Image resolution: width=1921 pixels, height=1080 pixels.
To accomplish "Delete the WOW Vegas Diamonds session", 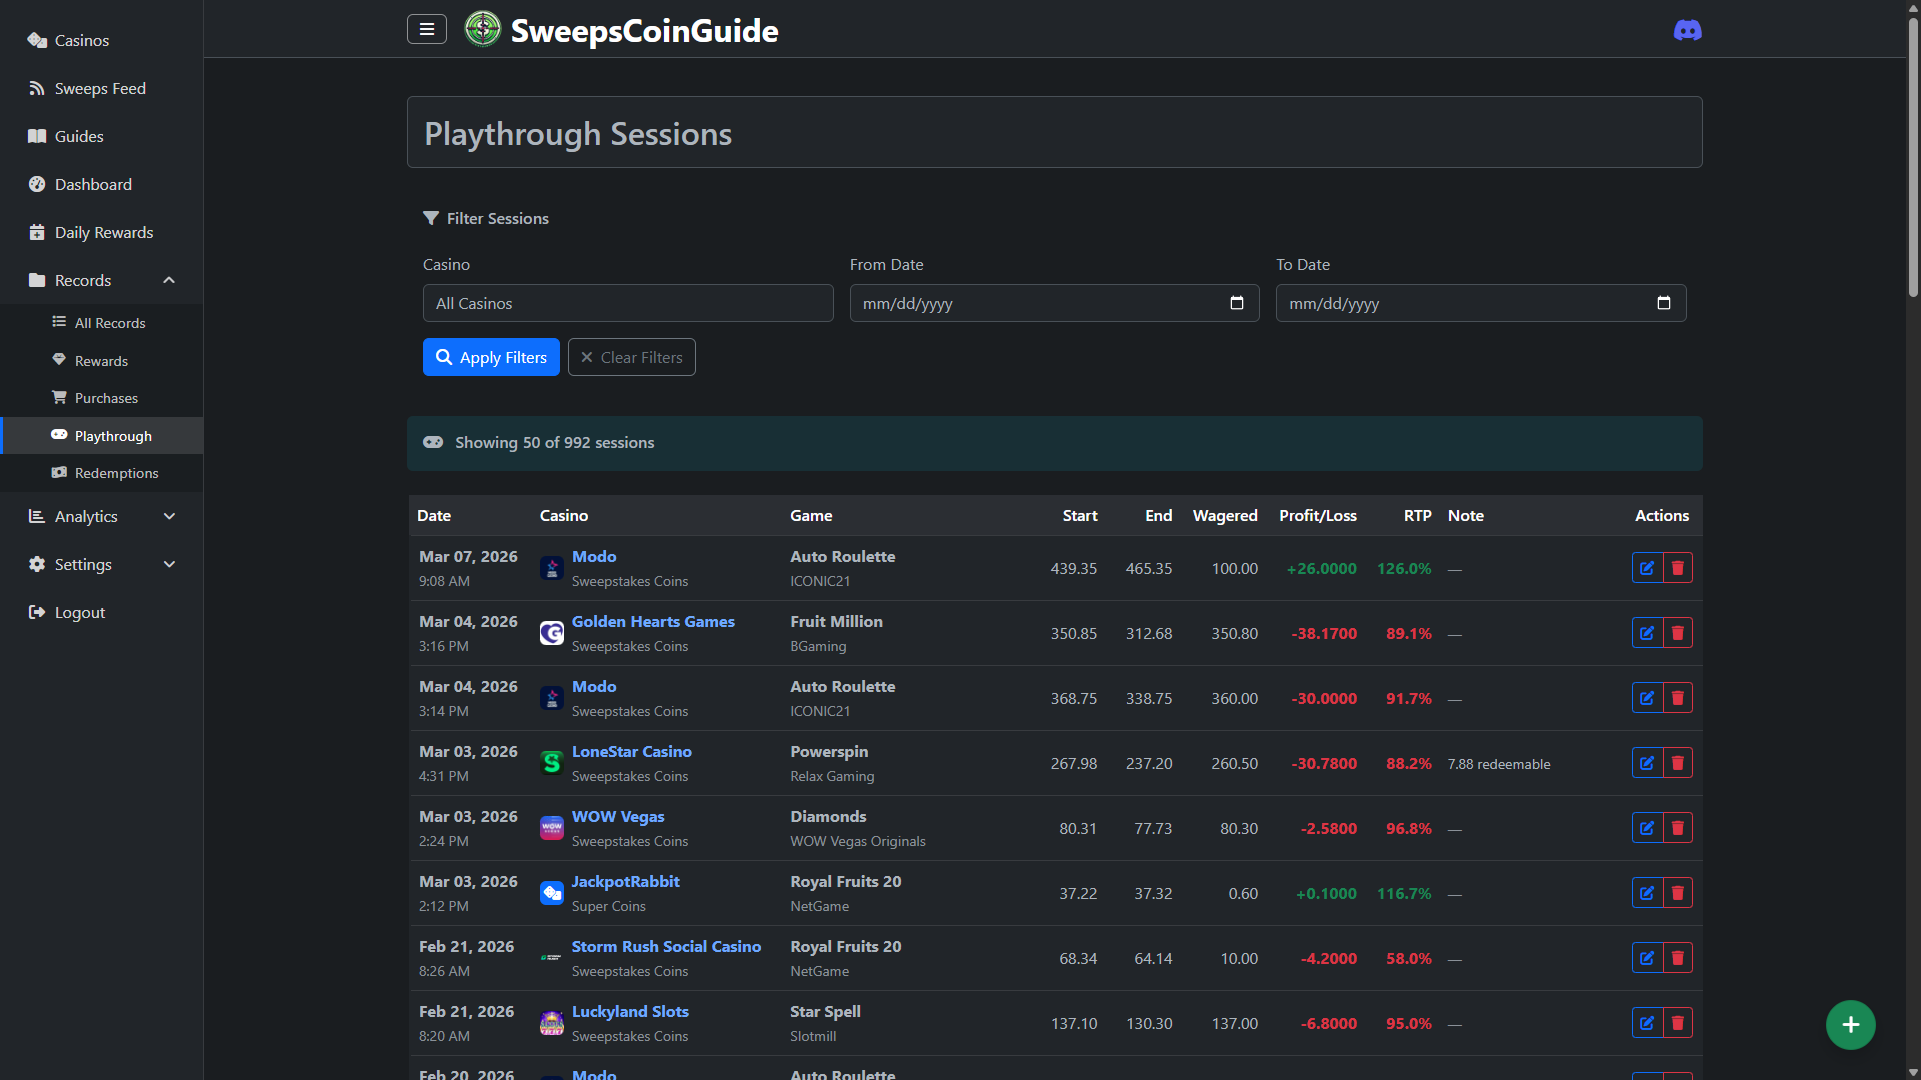I will 1678,828.
